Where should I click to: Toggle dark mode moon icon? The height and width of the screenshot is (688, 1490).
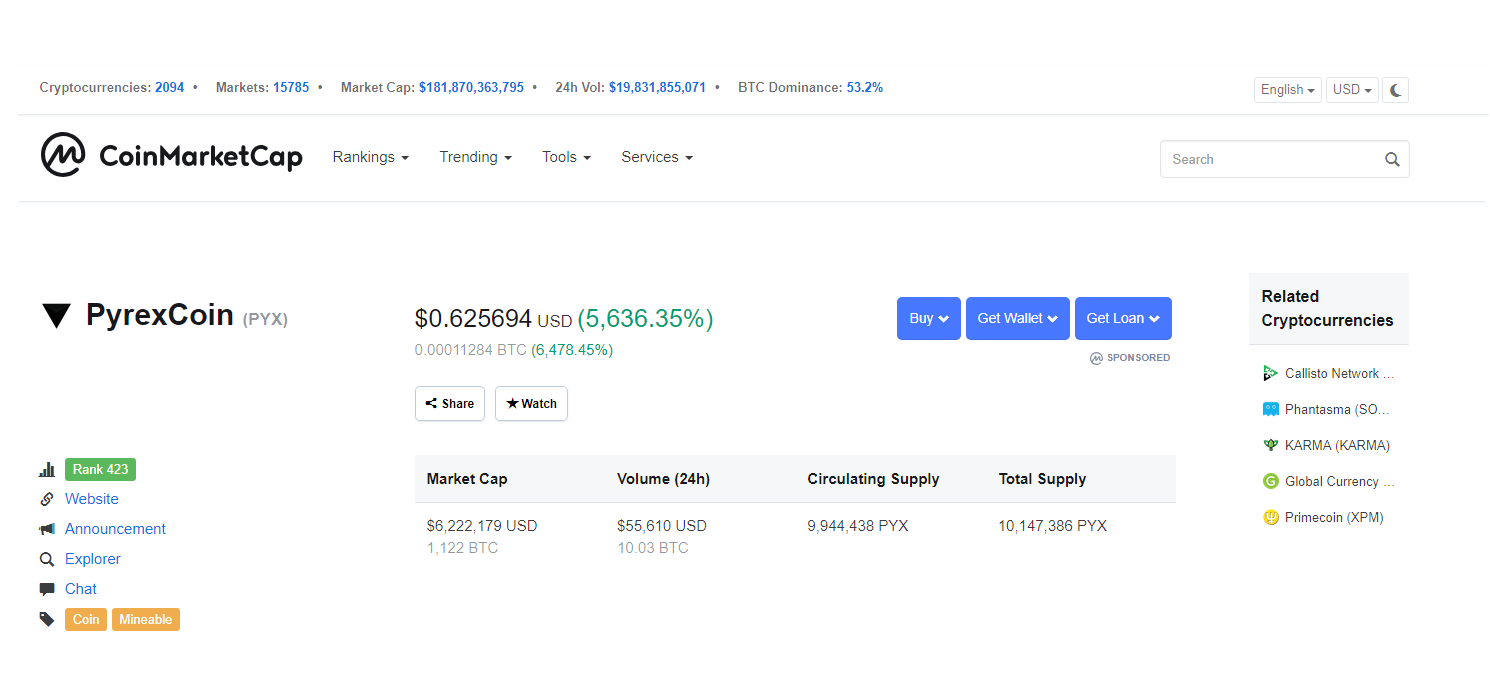click(1396, 90)
